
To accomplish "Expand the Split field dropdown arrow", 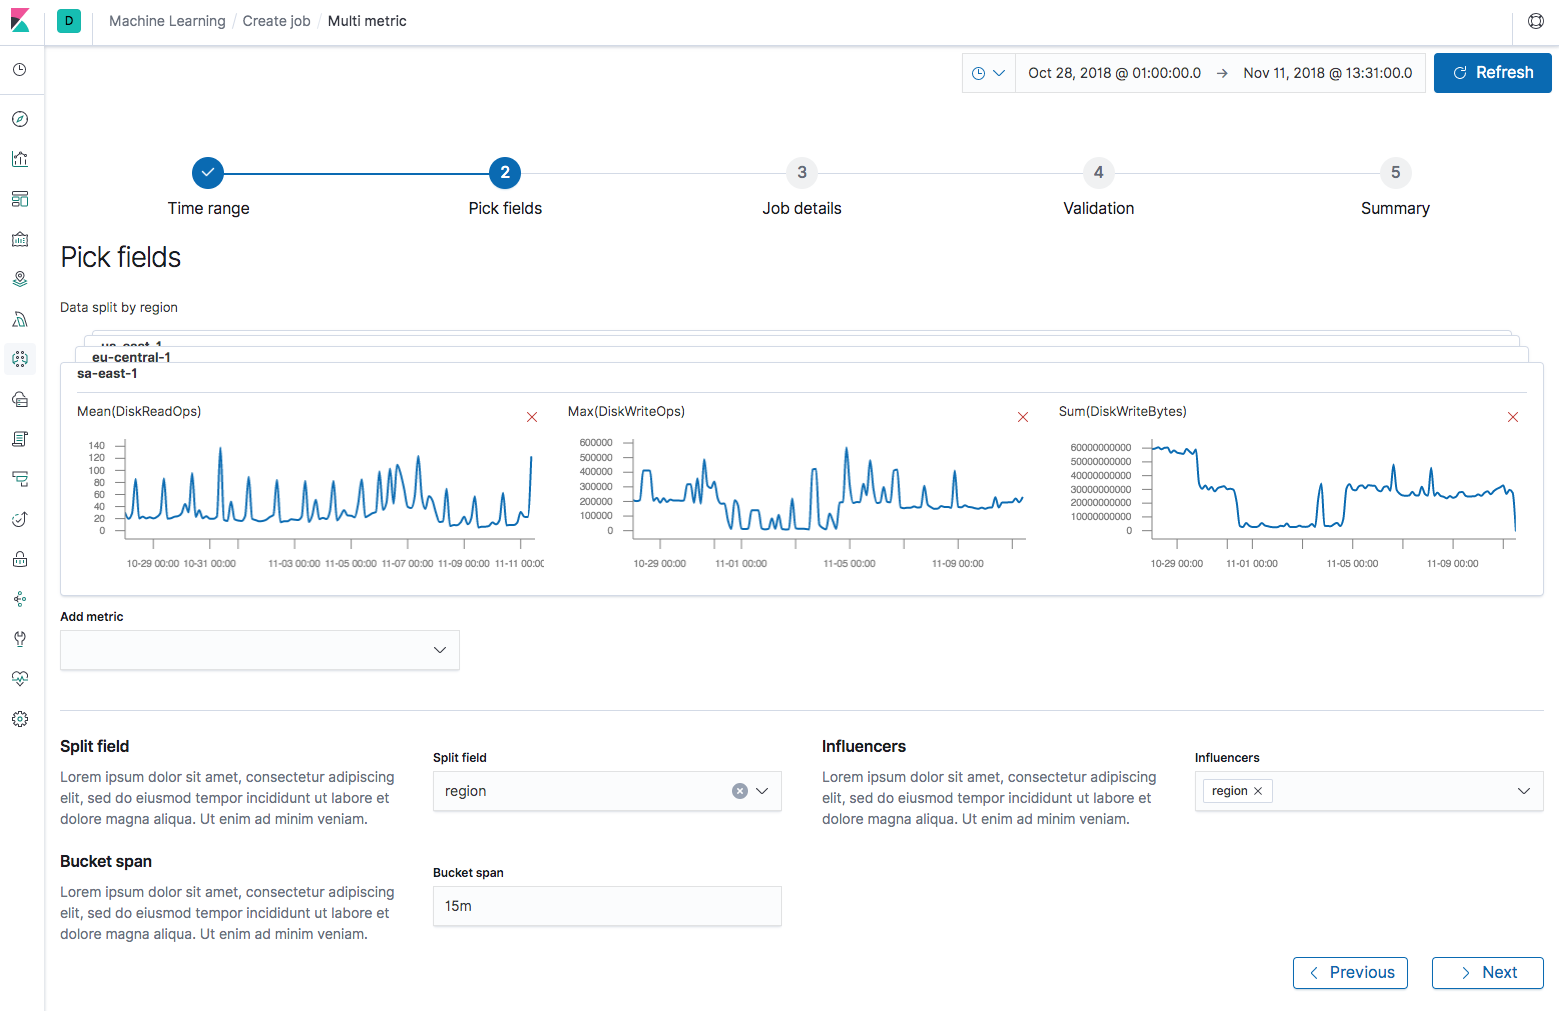I will coord(762,791).
